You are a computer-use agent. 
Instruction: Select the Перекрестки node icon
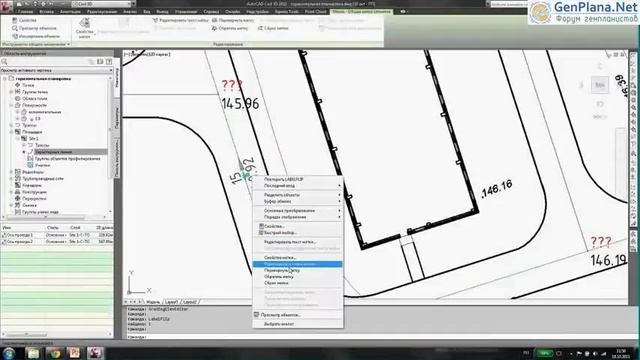(18, 198)
